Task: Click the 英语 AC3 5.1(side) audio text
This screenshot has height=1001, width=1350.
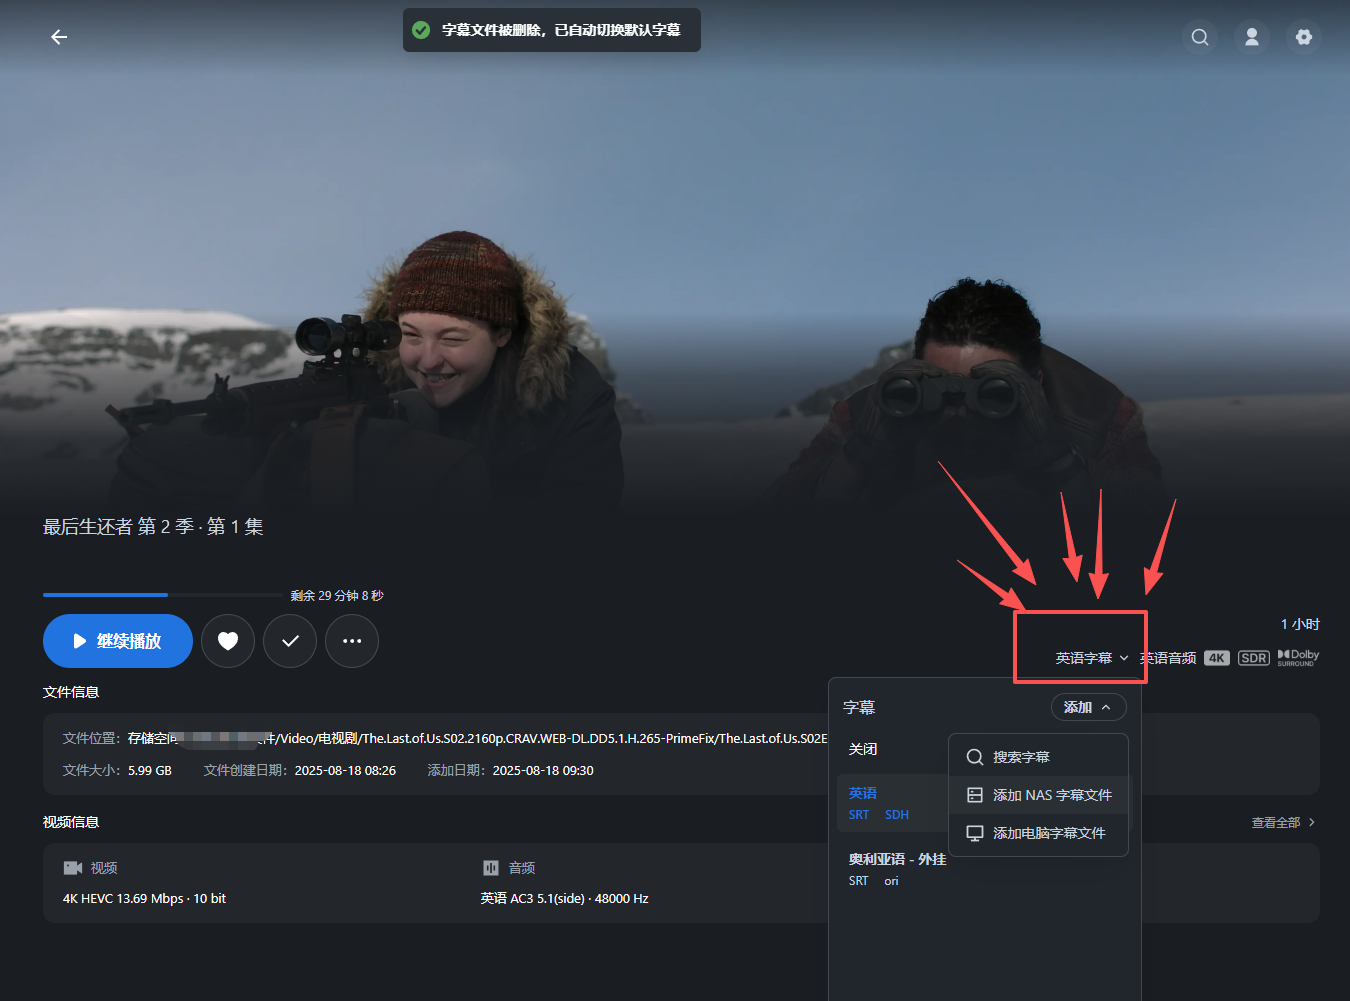Action: (x=565, y=899)
